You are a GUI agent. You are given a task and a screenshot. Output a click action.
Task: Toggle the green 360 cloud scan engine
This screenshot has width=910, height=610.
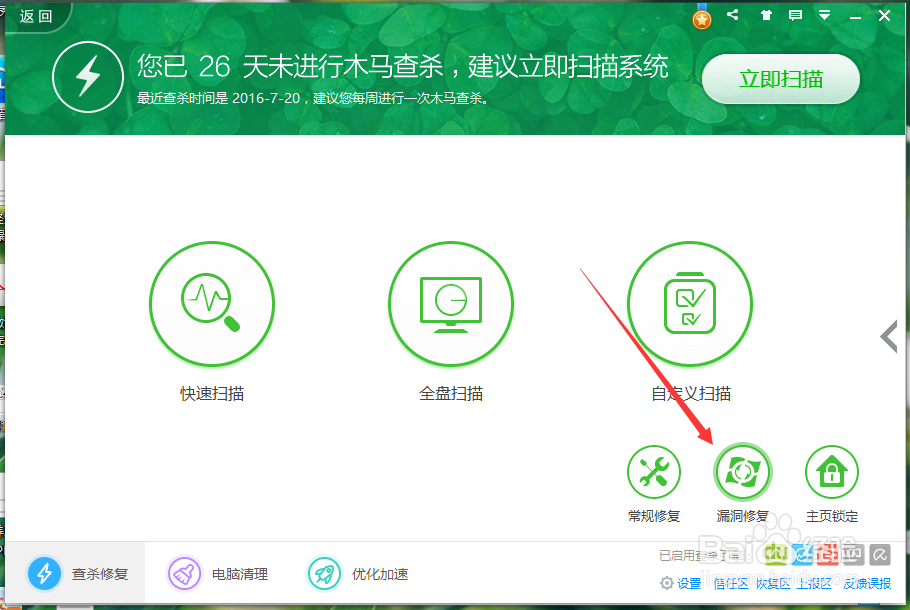pyautogui.click(x=775, y=555)
